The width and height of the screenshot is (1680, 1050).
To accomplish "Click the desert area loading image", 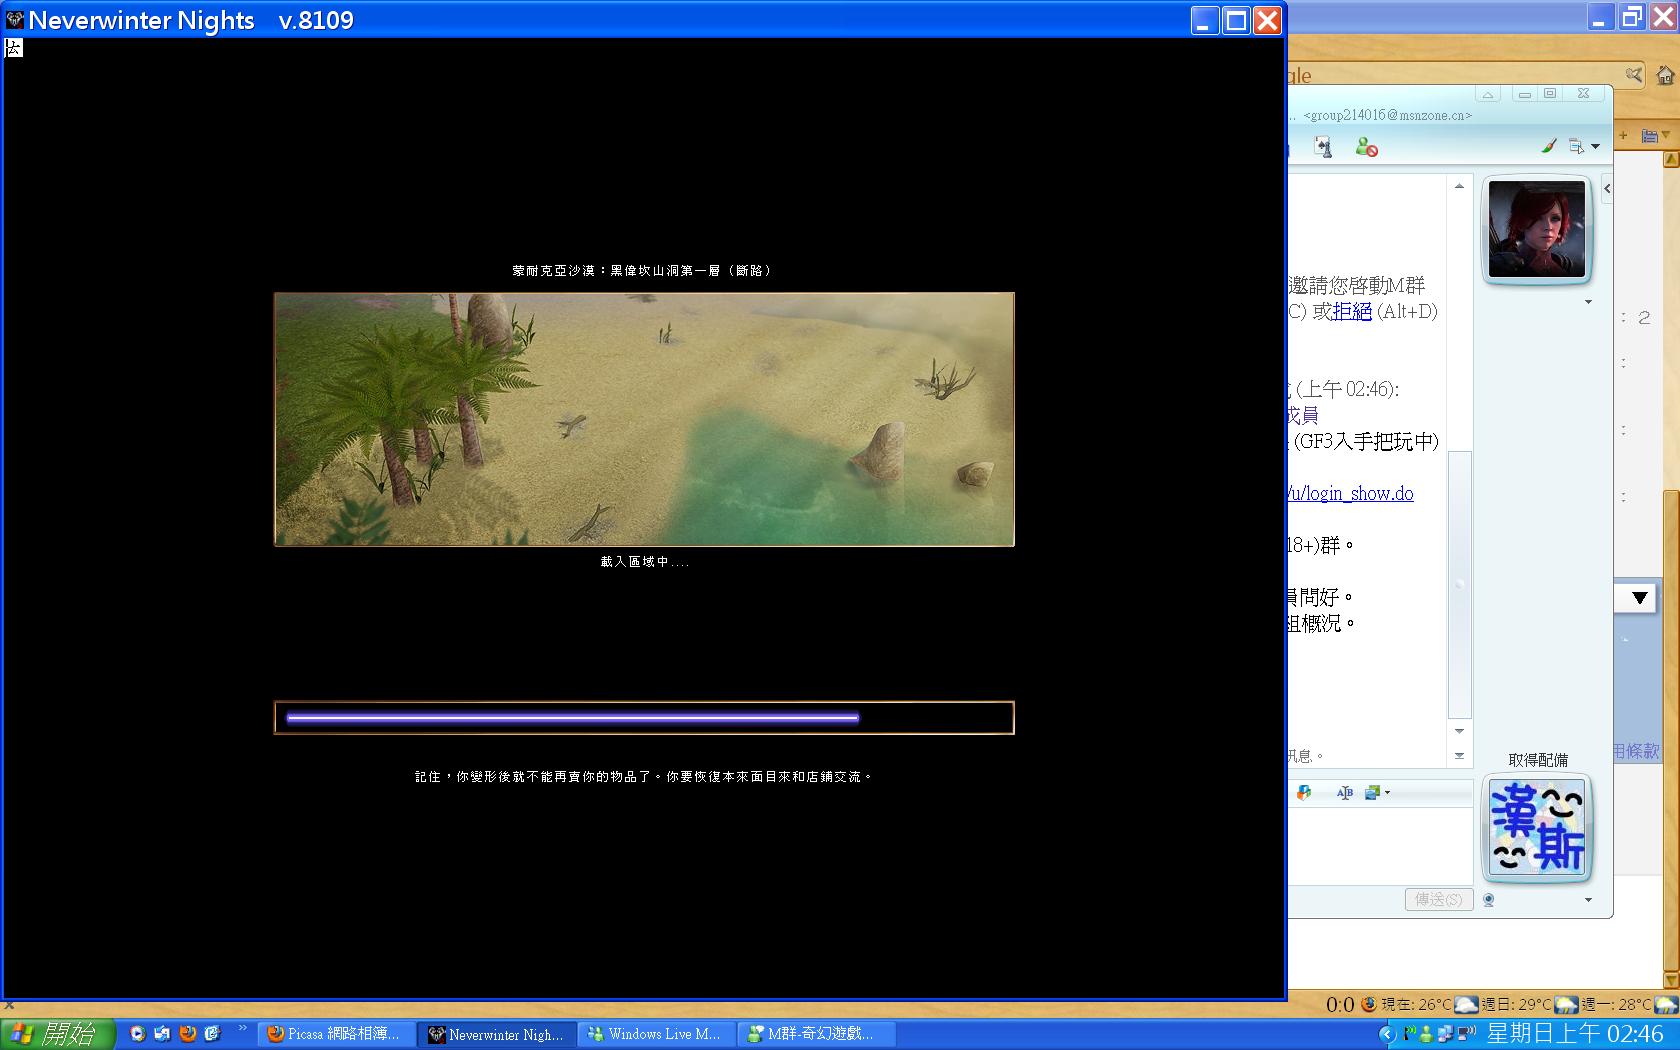I will [644, 419].
